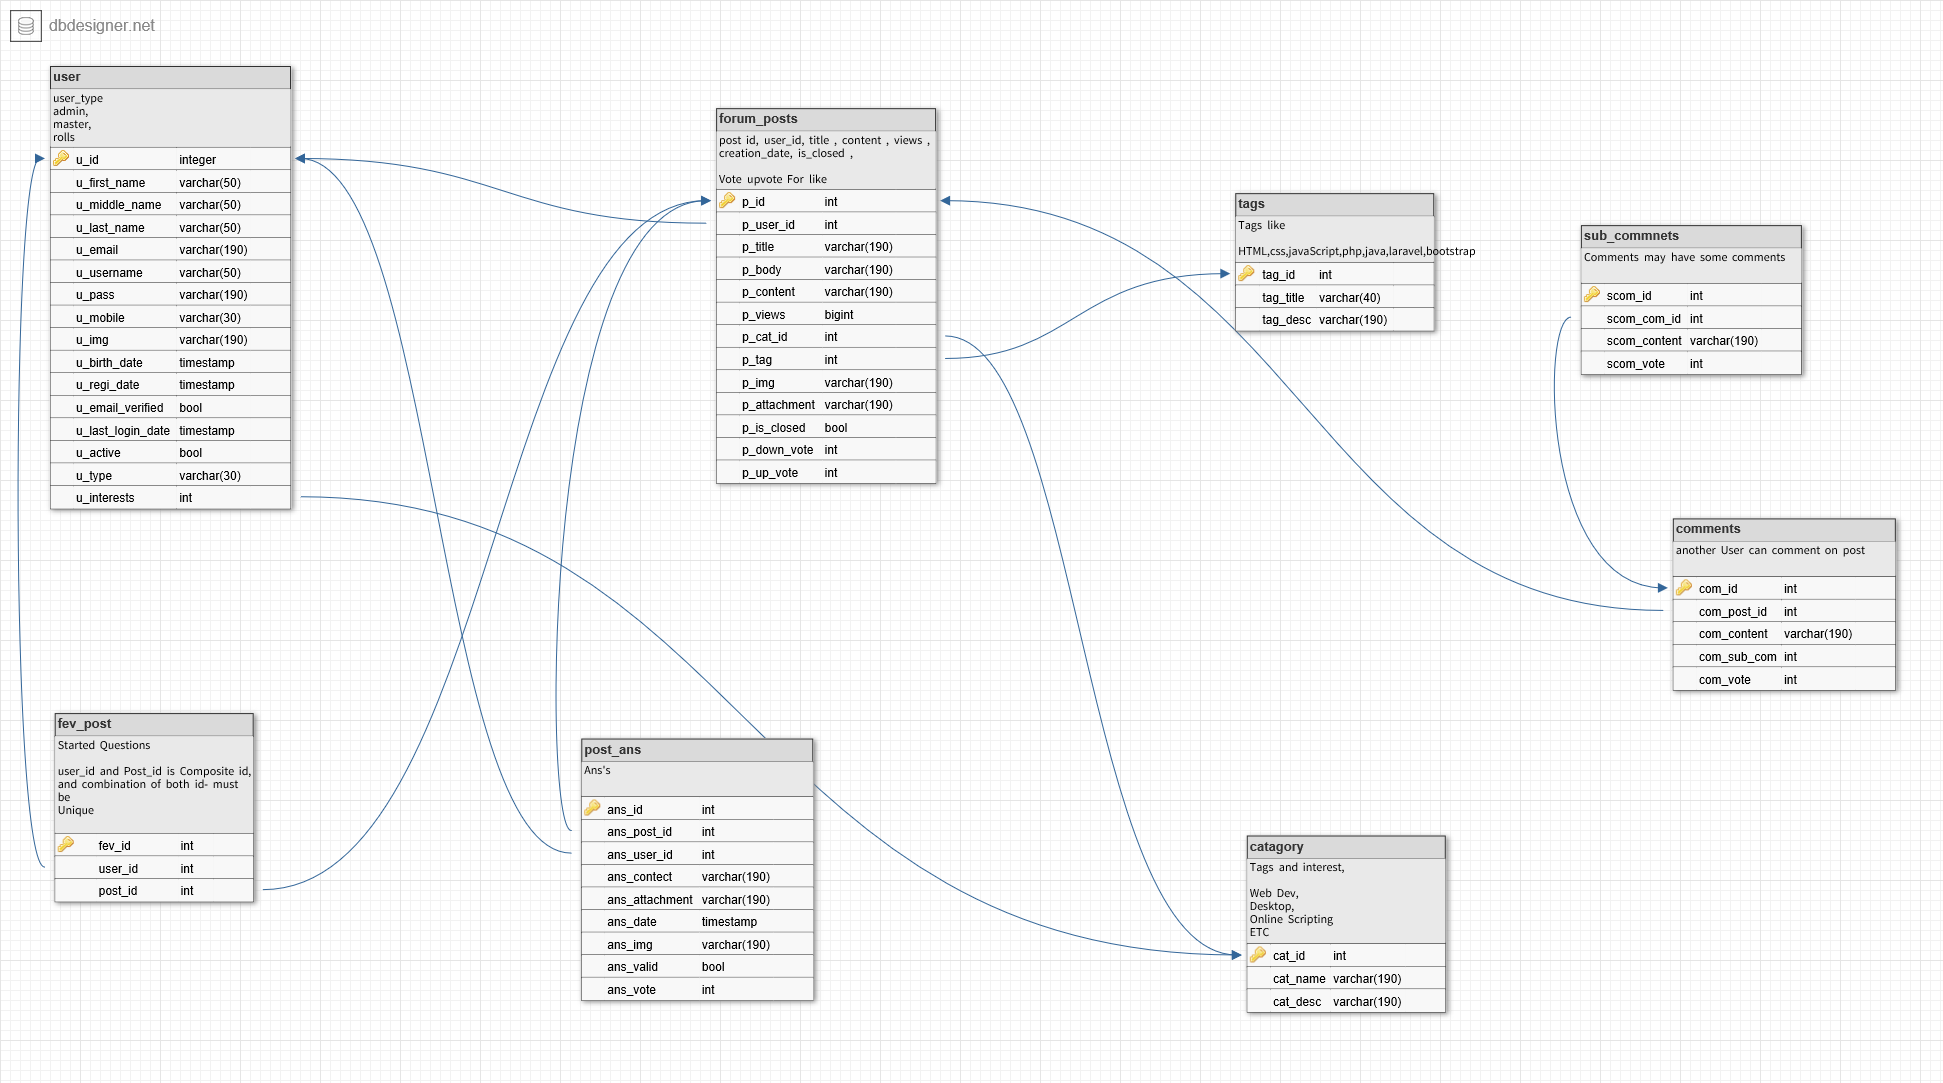Click the key icon next to cat_id

click(x=1258, y=955)
